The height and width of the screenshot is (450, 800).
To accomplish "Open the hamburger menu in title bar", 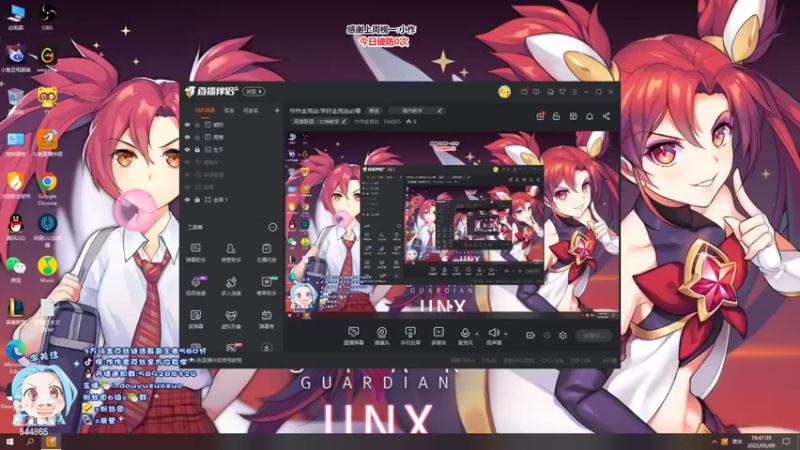I will click(574, 92).
